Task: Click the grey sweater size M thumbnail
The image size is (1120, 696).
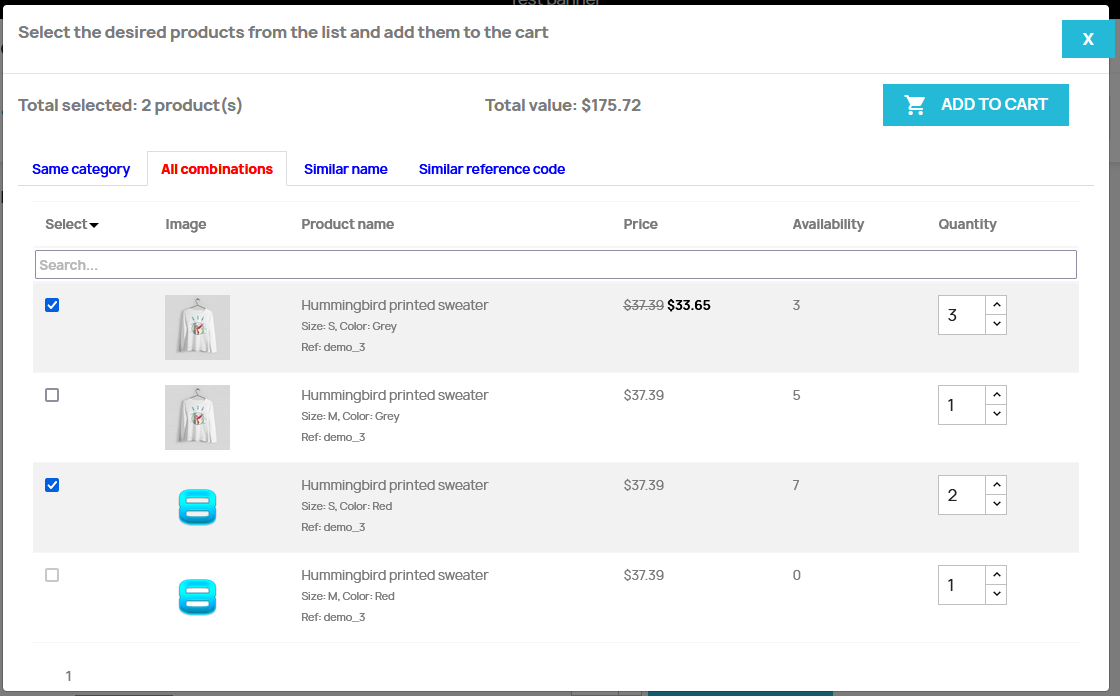Action: [x=197, y=417]
